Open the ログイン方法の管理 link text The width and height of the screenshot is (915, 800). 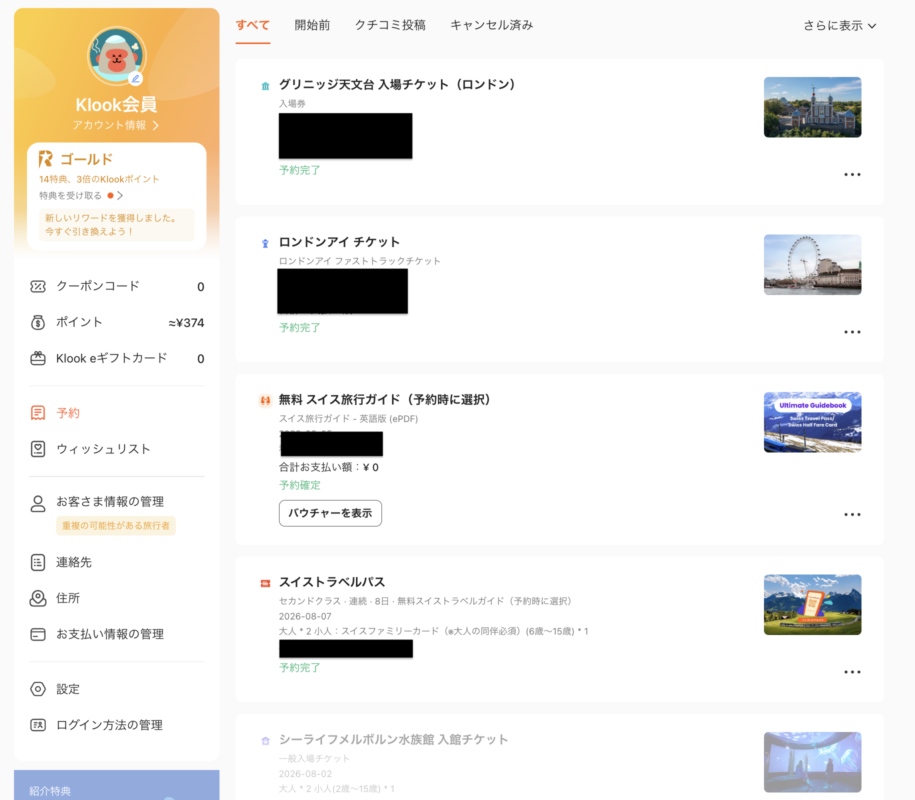(109, 725)
